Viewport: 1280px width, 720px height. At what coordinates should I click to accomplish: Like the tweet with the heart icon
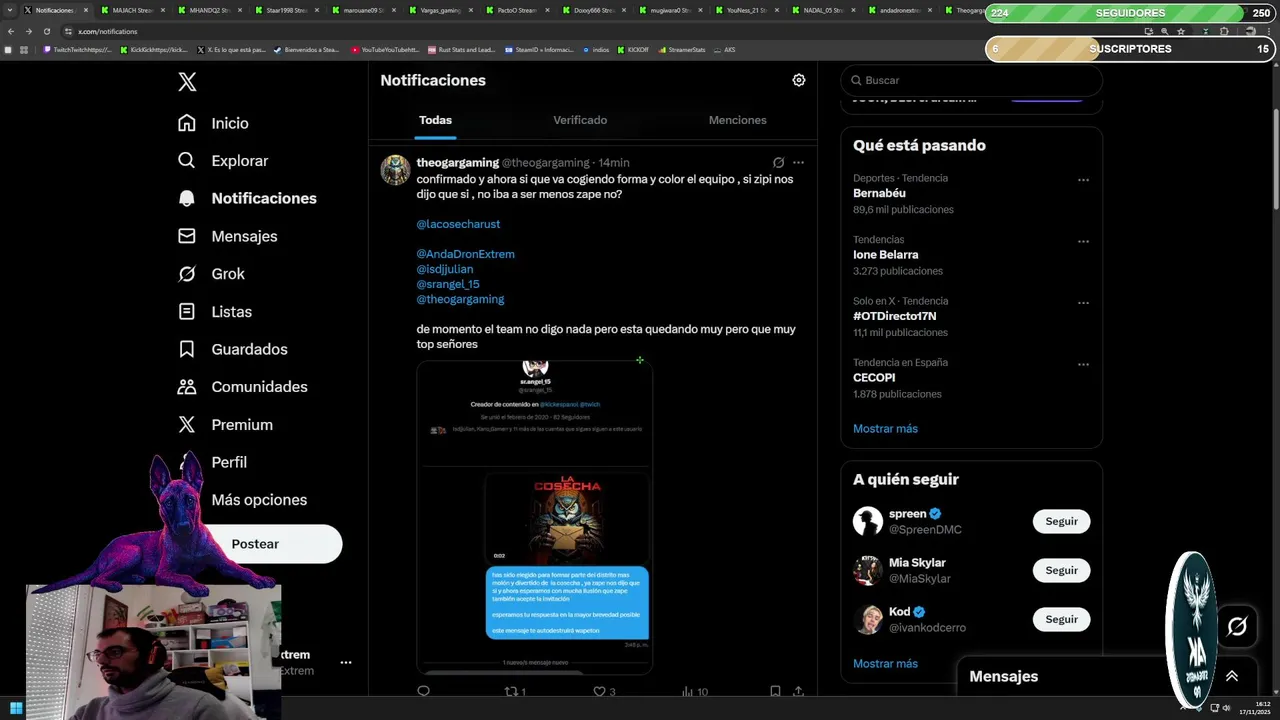(x=599, y=691)
